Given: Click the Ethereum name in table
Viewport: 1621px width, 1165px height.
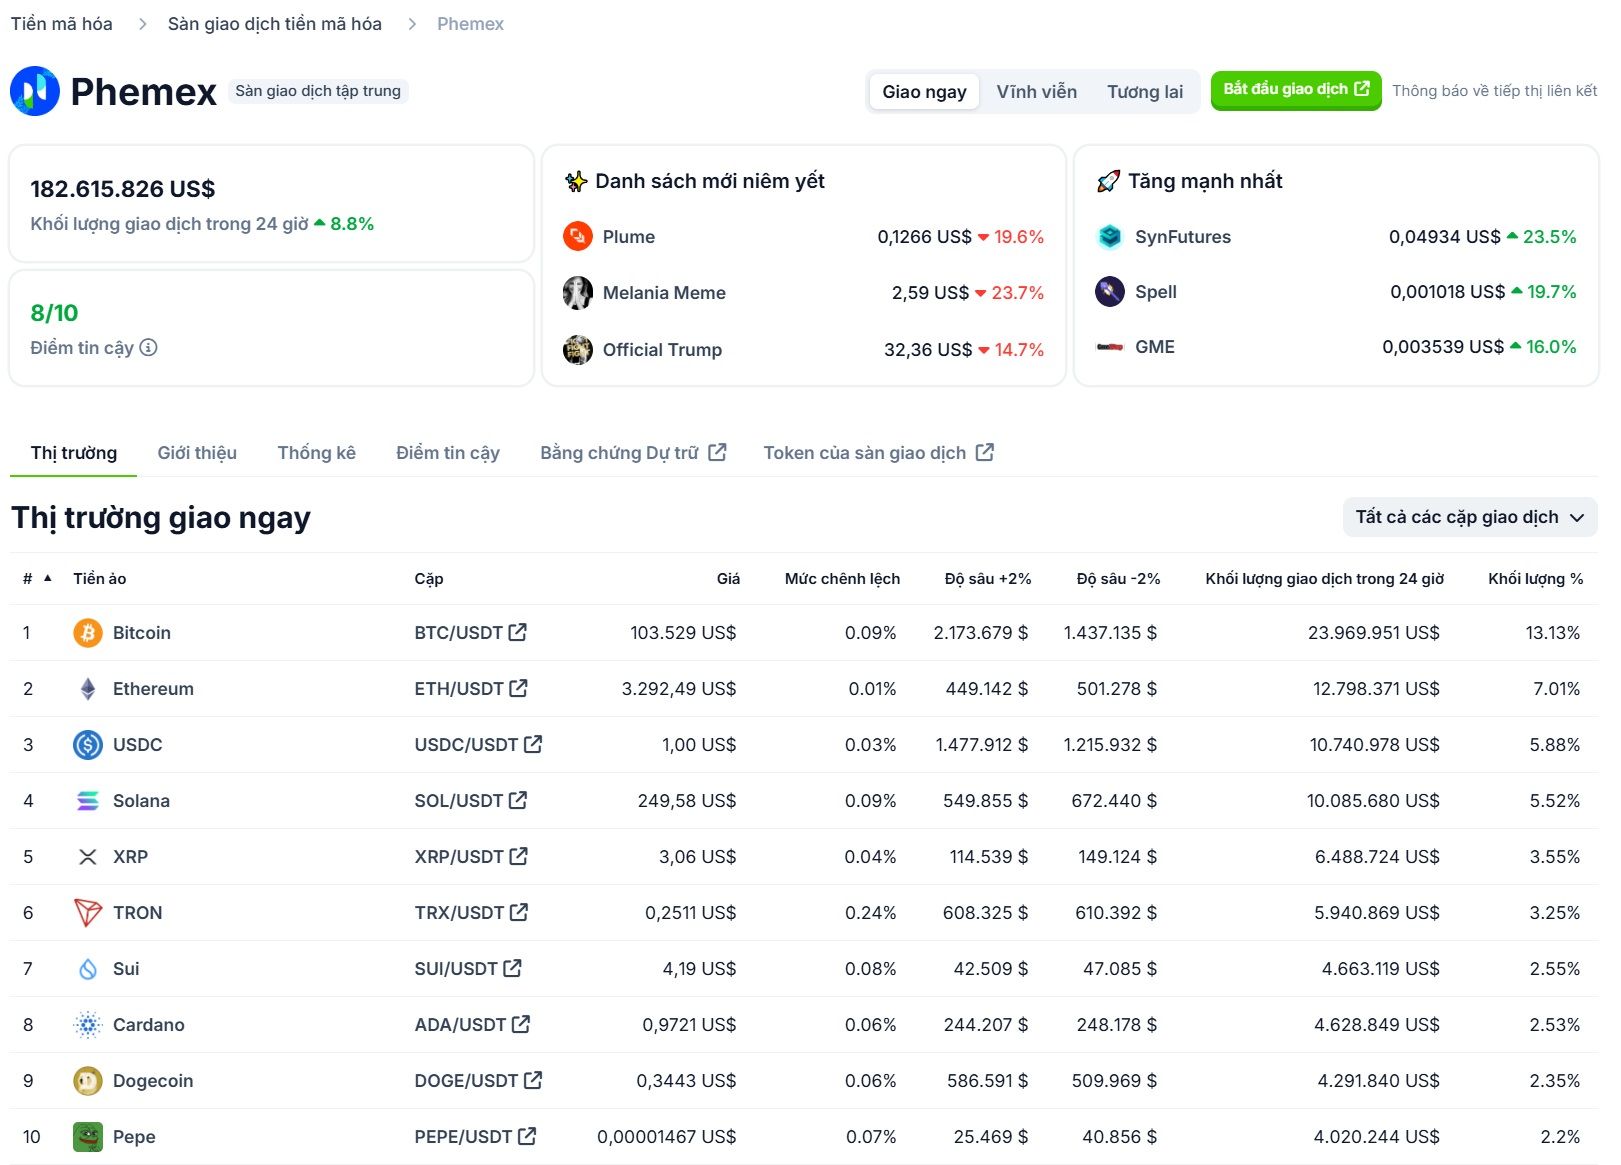Looking at the screenshot, I should 153,689.
